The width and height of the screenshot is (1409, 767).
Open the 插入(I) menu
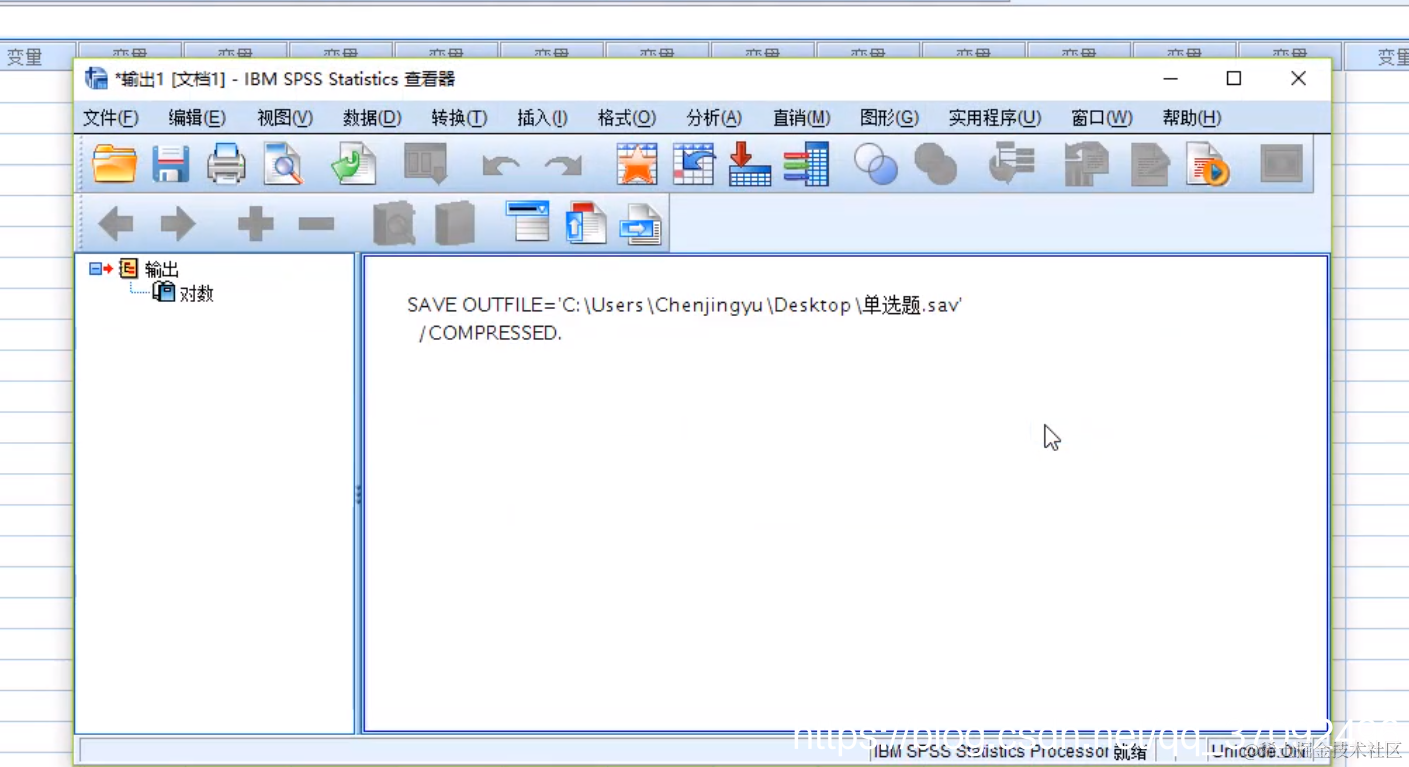pos(543,118)
